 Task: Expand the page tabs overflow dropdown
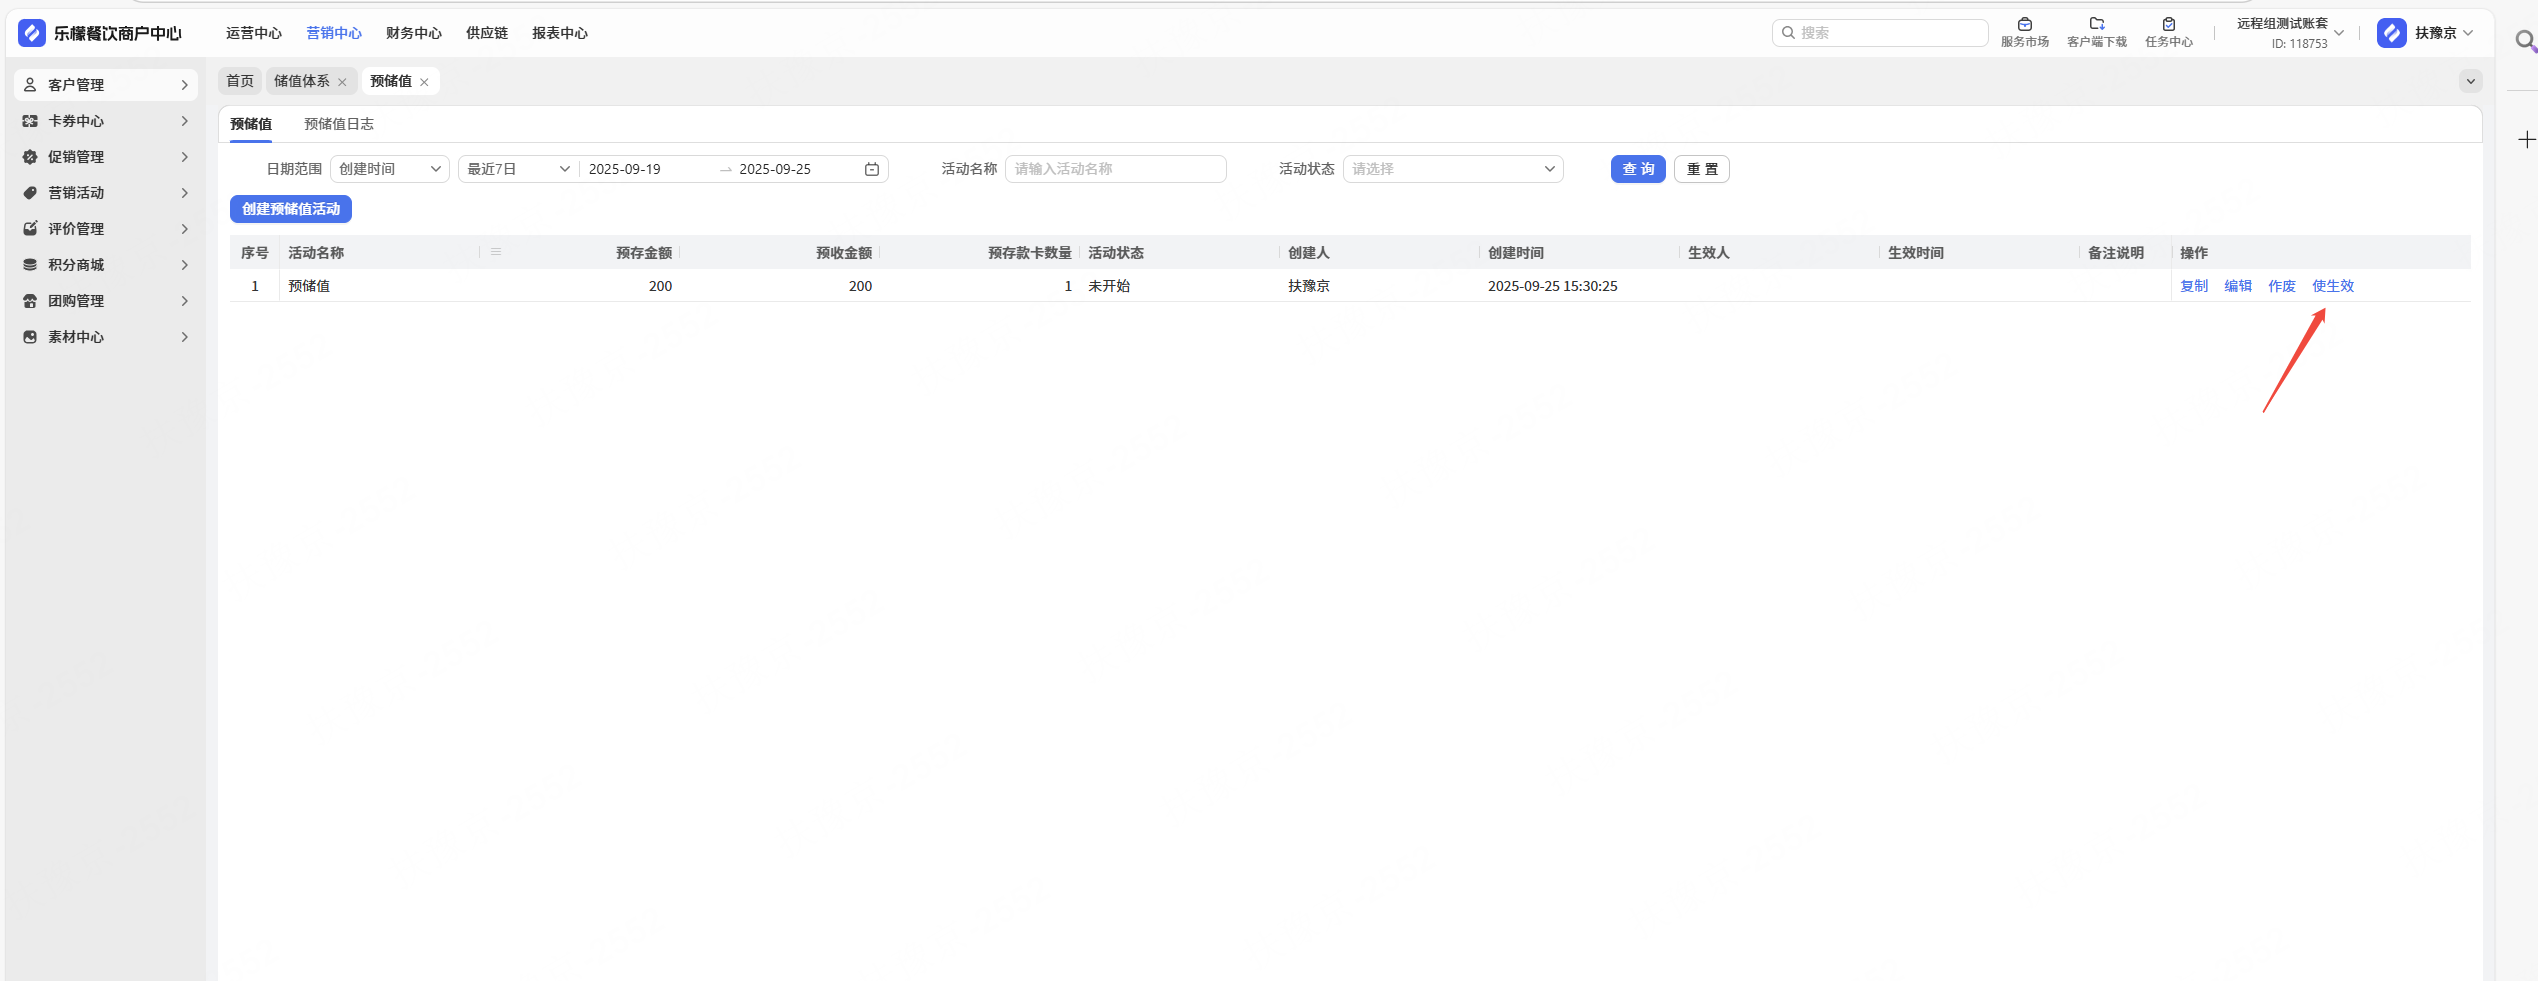tap(2471, 81)
